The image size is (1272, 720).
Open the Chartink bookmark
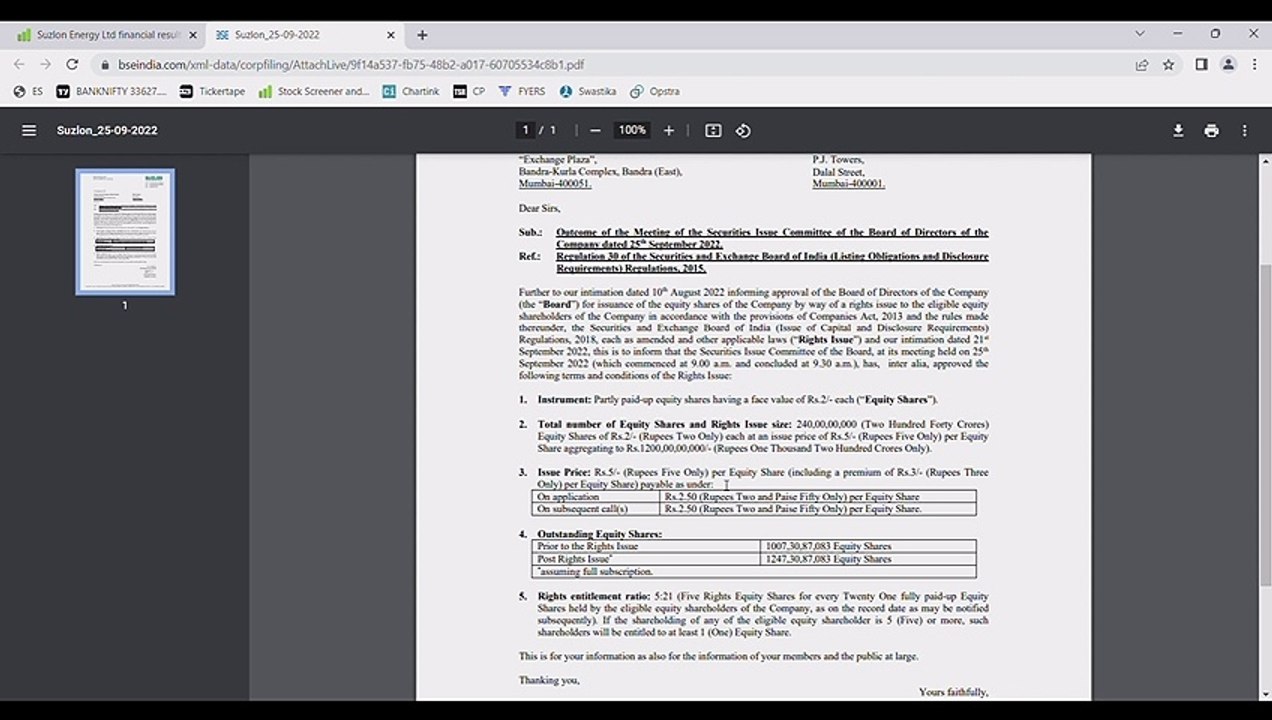(x=410, y=91)
